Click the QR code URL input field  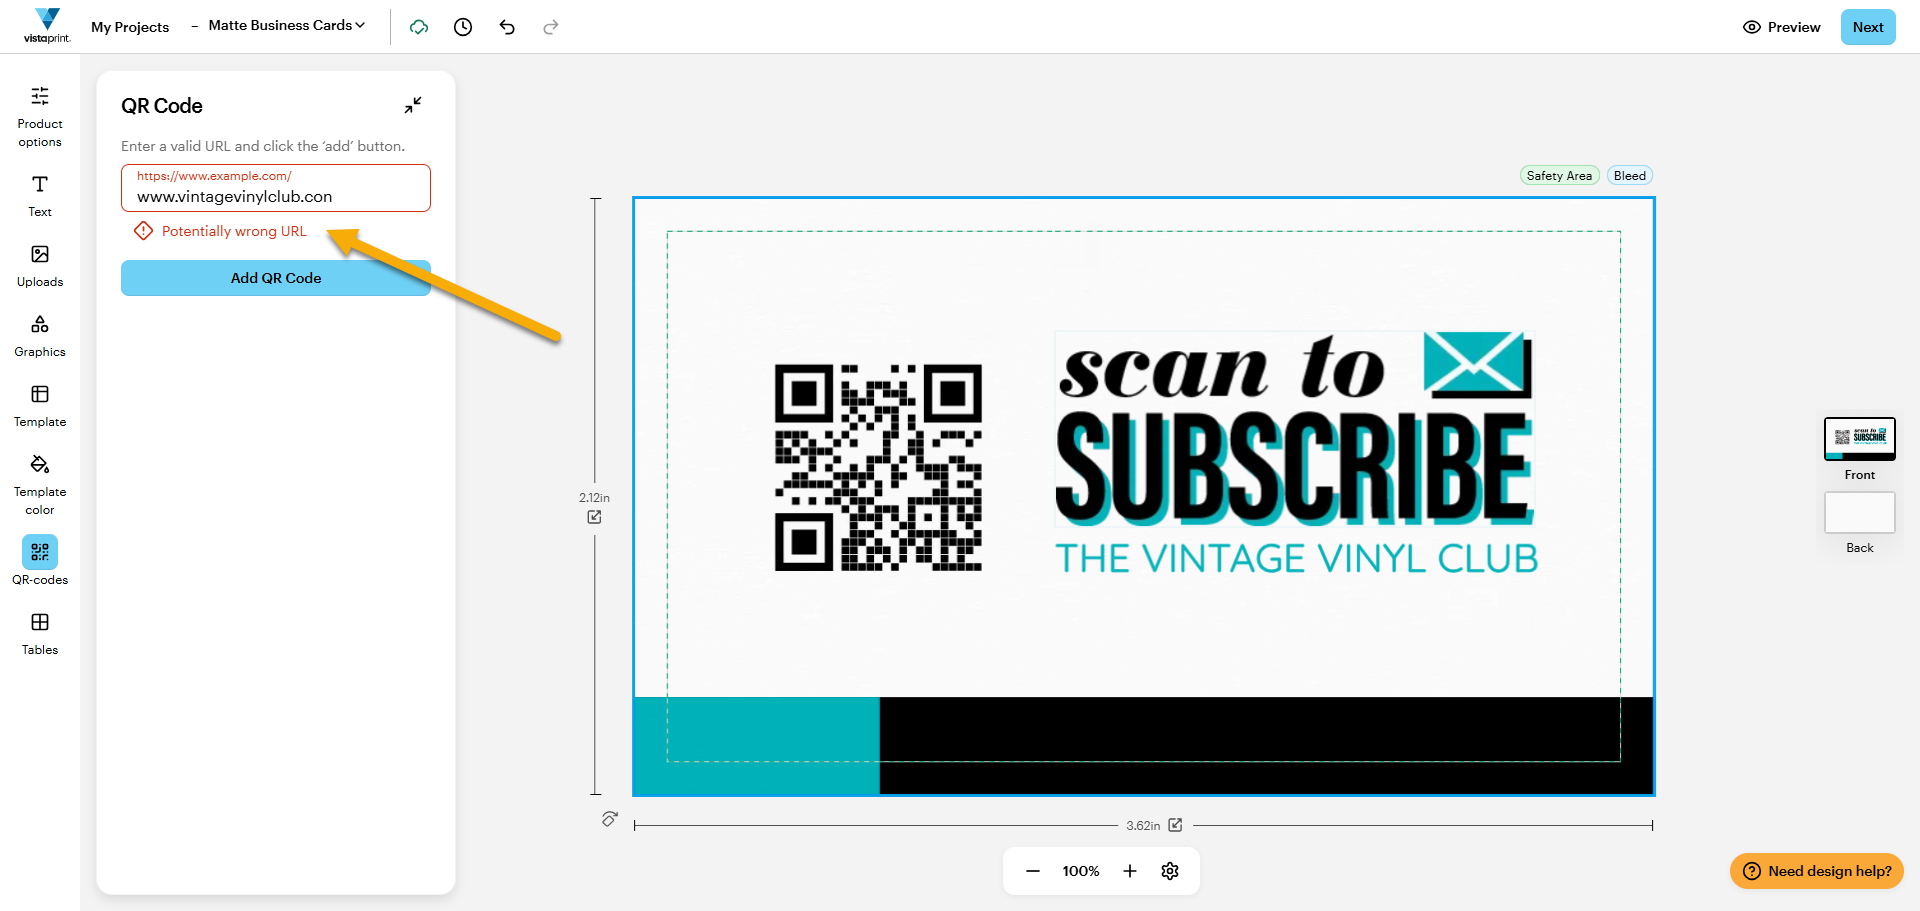pyautogui.click(x=276, y=188)
